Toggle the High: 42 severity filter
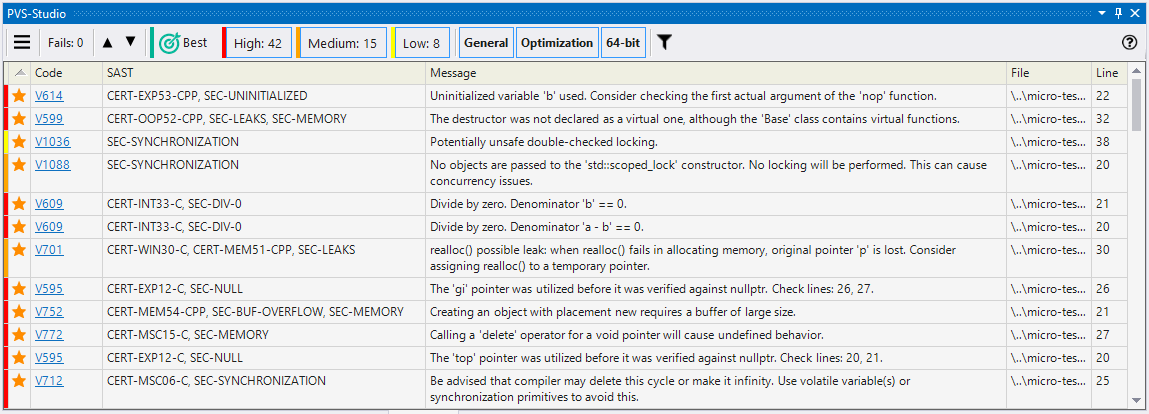 pos(257,43)
